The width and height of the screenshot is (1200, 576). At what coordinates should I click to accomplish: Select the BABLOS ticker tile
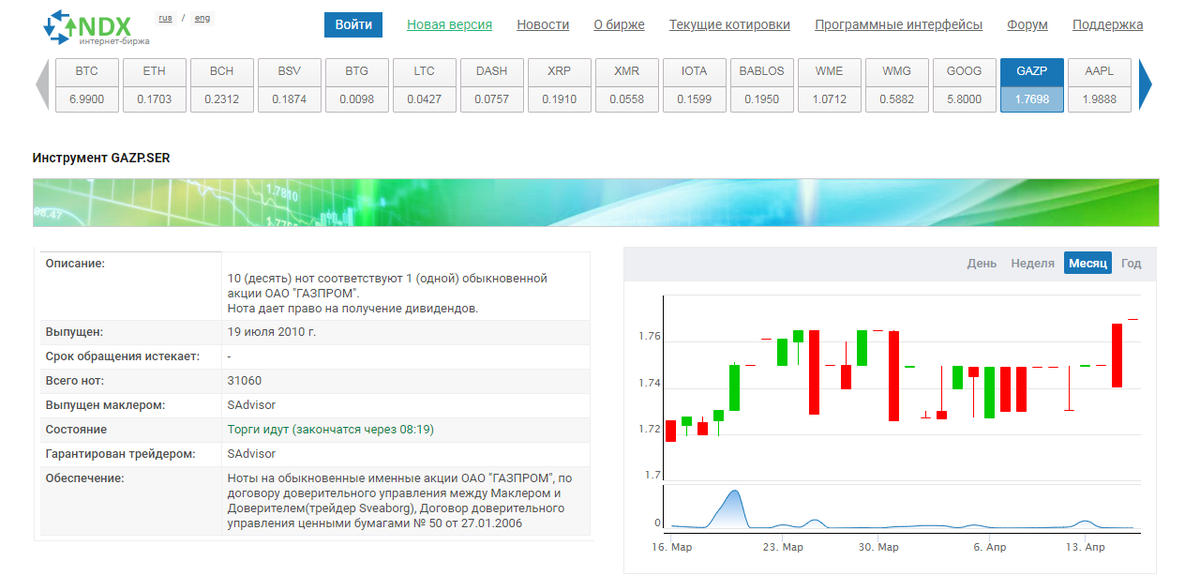pyautogui.click(x=761, y=85)
